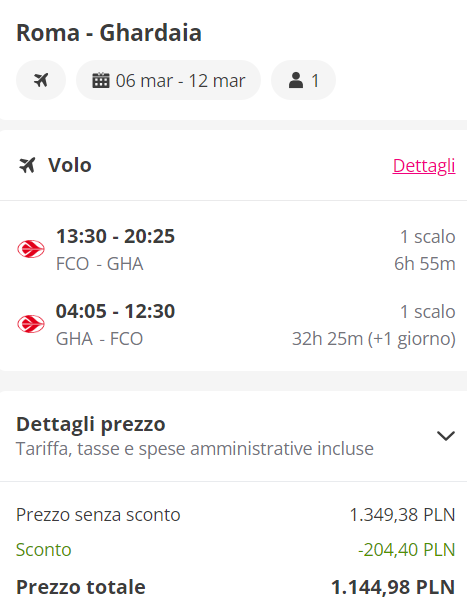Click the airline logo for GHA - FCO flight
This screenshot has height=606, width=467.
pyautogui.click(x=31, y=324)
